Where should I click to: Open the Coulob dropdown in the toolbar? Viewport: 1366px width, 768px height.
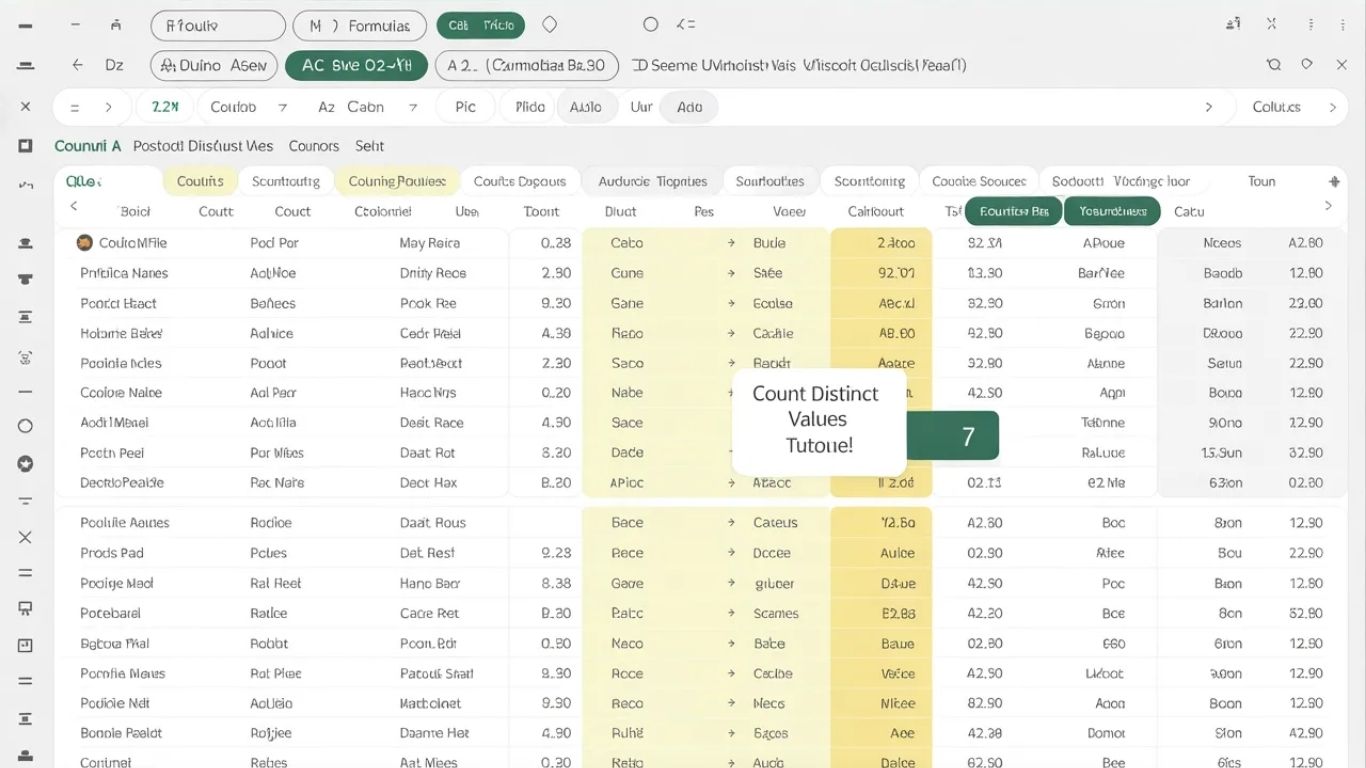coord(248,106)
